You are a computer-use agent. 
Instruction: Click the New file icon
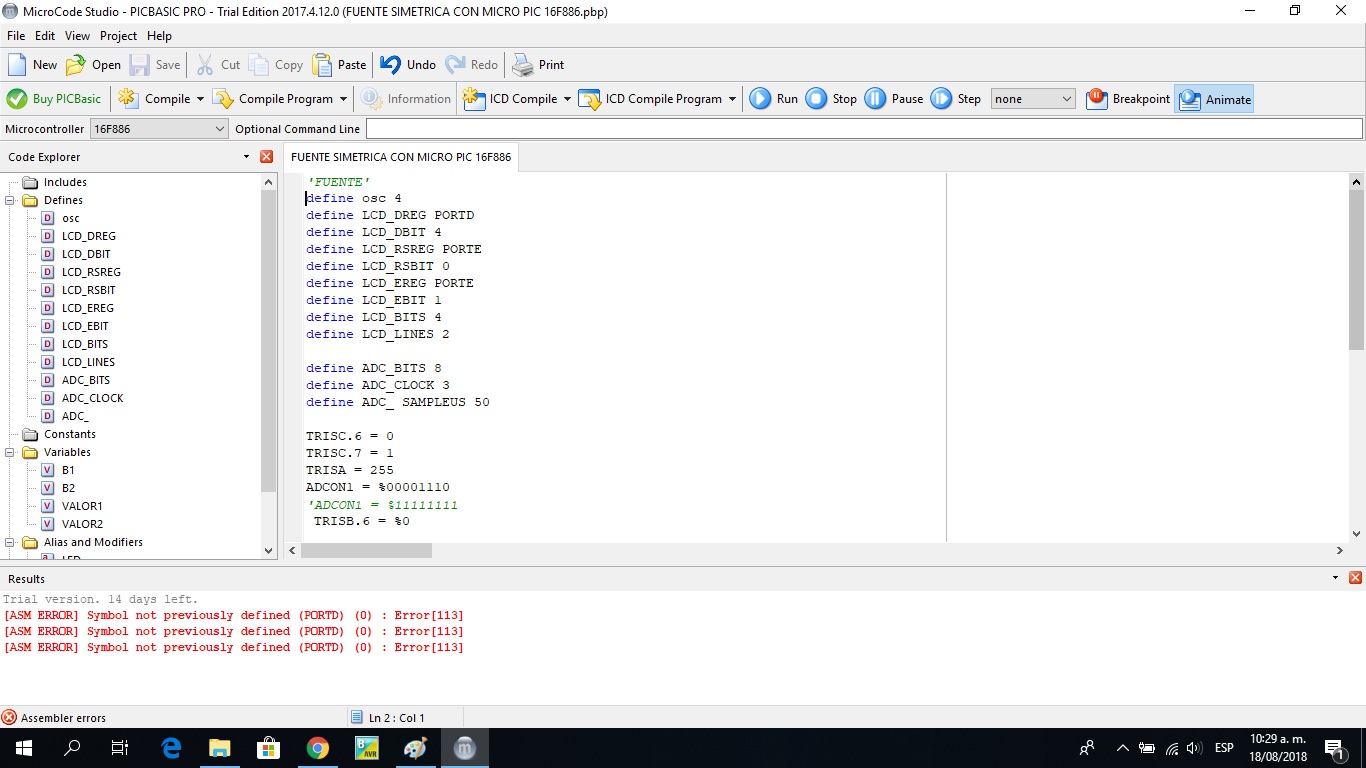pos(17,65)
